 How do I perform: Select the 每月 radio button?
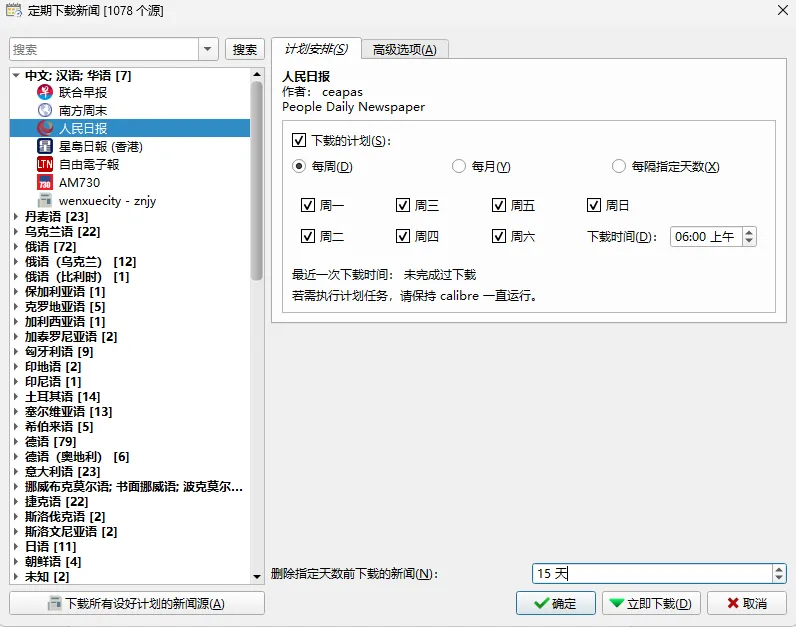tap(458, 166)
